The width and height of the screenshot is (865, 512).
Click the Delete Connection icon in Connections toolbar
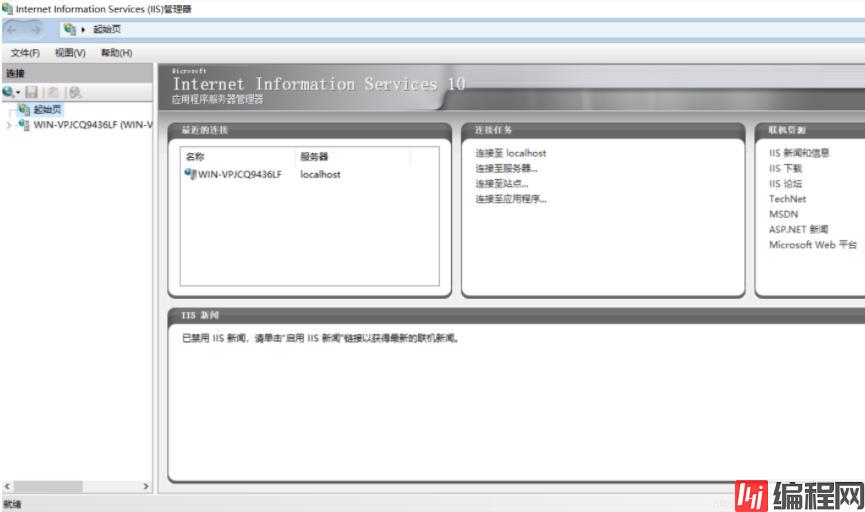pos(75,92)
